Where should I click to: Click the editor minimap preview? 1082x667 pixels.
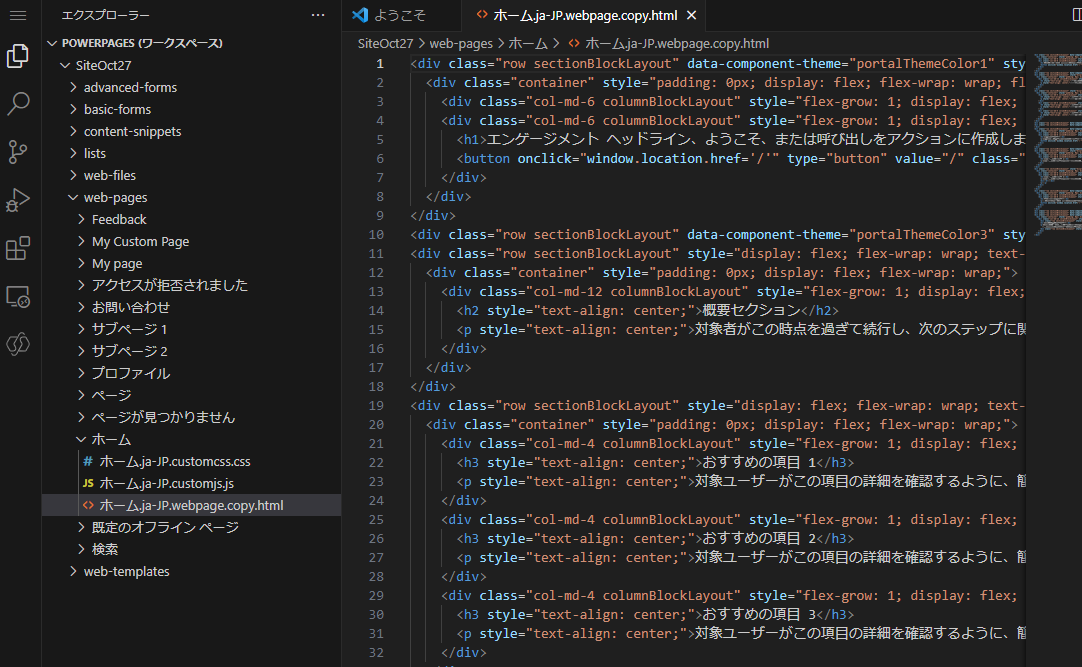coord(1057,144)
